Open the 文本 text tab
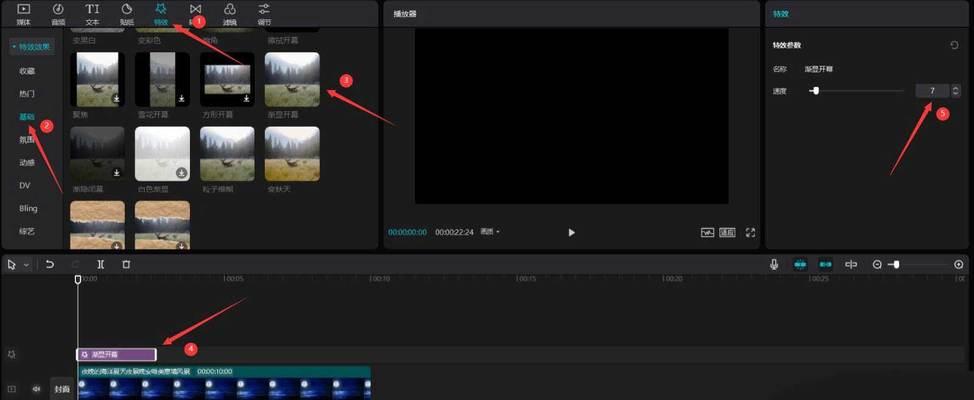Screen dimensions: 974x400 pos(92,14)
